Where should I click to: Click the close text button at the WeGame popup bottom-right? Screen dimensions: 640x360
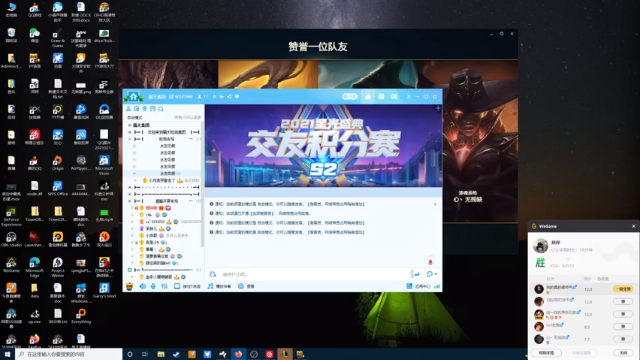coord(623,353)
